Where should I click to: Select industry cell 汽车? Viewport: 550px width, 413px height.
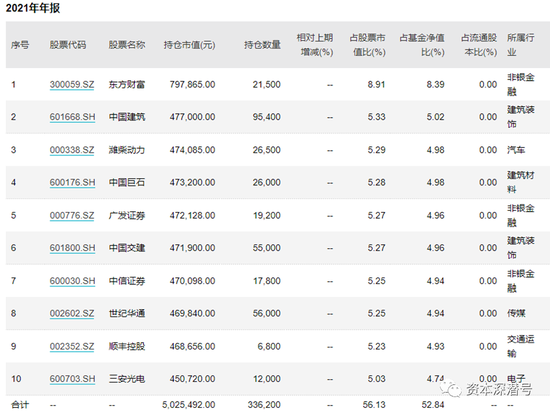[516, 150]
